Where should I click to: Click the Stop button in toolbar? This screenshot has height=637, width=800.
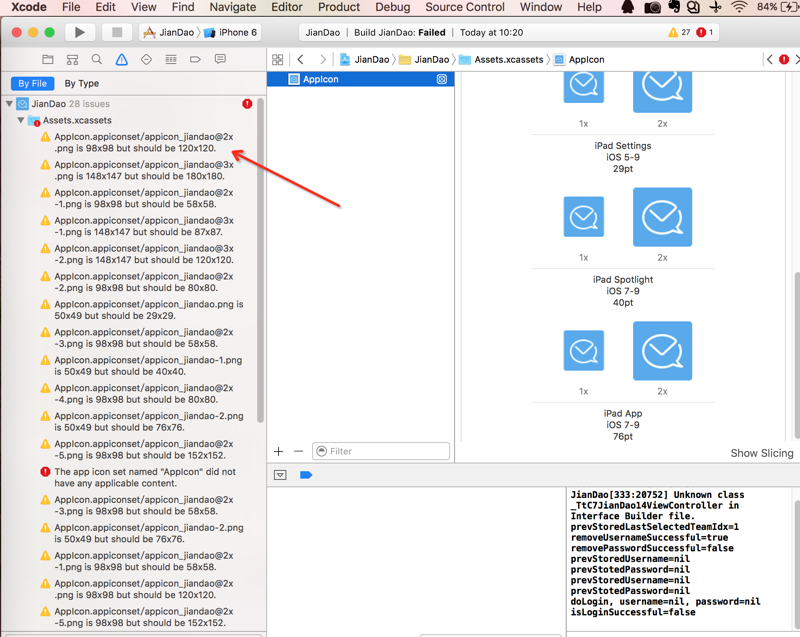click(x=117, y=32)
